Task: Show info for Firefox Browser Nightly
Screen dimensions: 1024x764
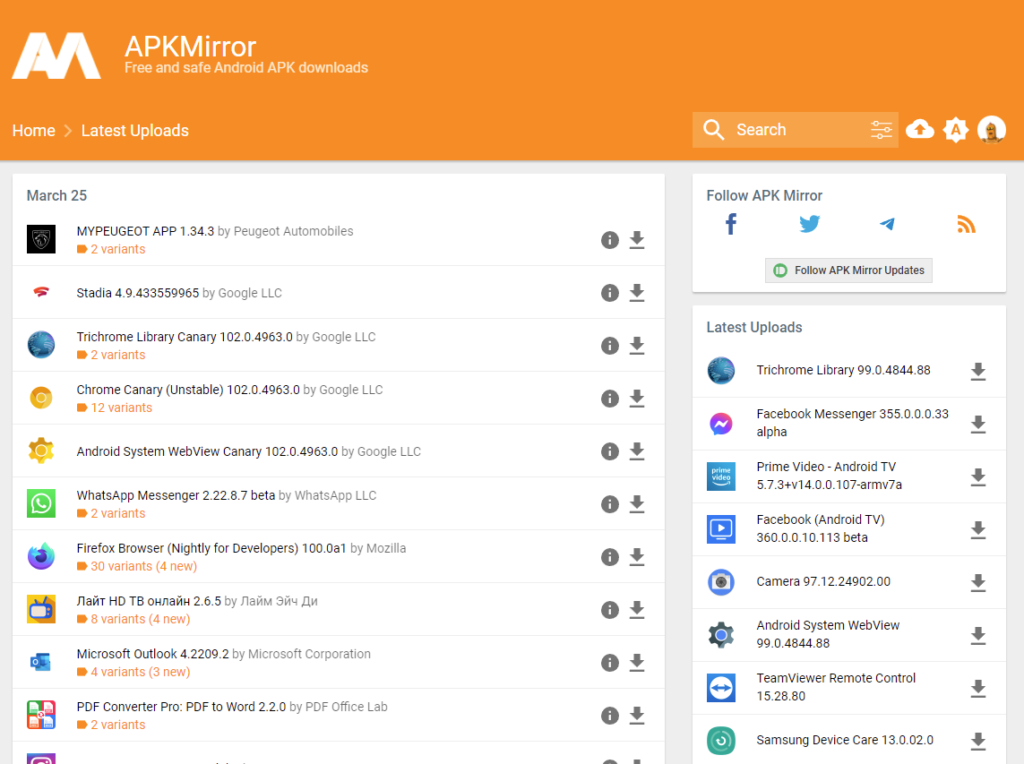Action: point(610,558)
